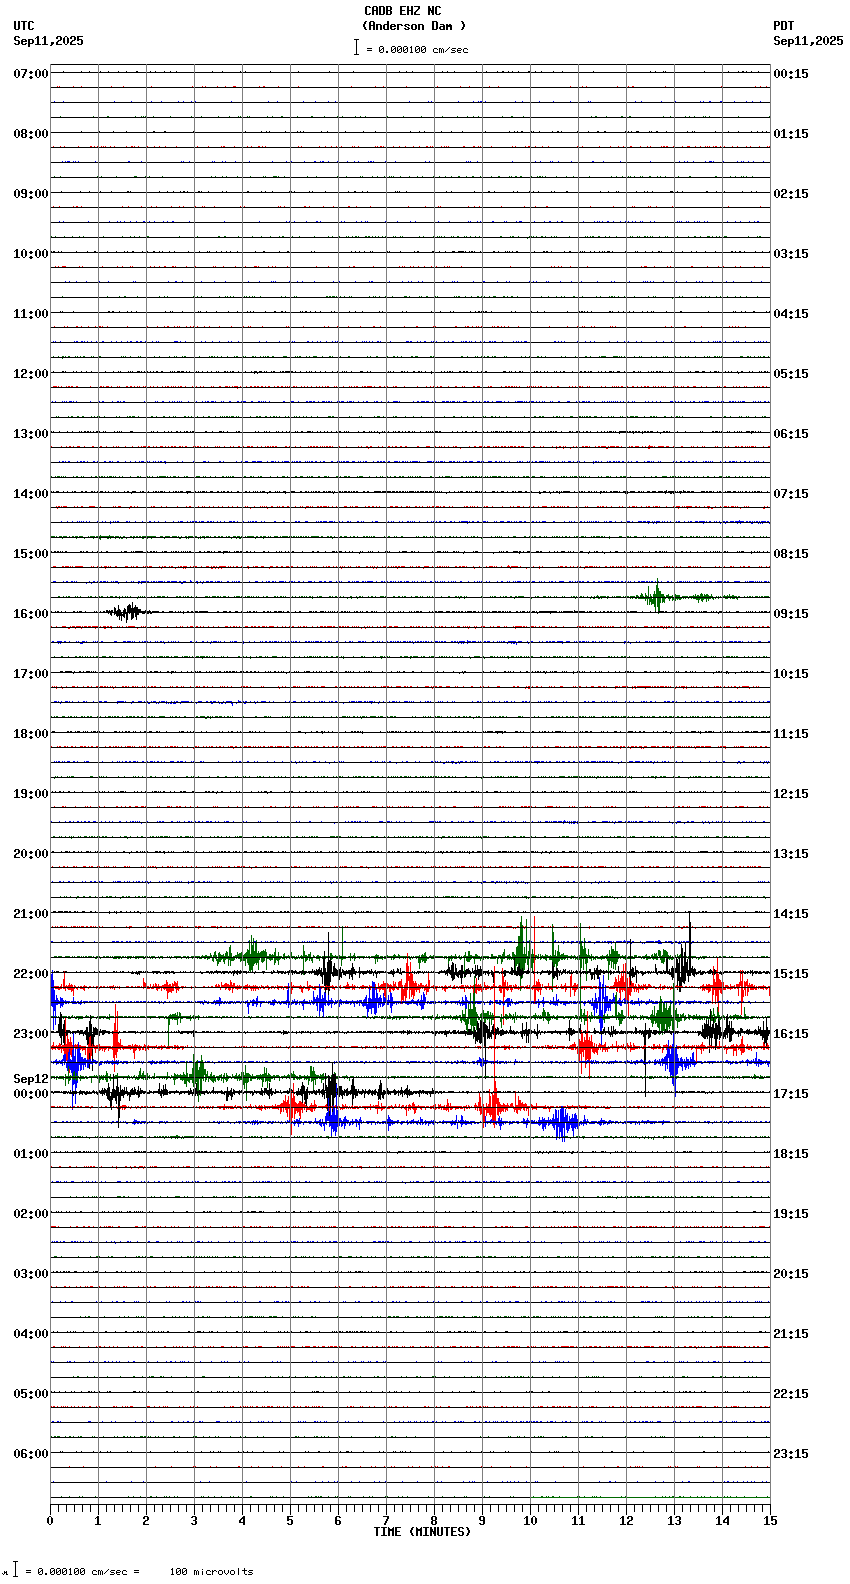Click the station title 'CADB EHZ NC'
This screenshot has height=1584, width=850.
tap(402, 11)
